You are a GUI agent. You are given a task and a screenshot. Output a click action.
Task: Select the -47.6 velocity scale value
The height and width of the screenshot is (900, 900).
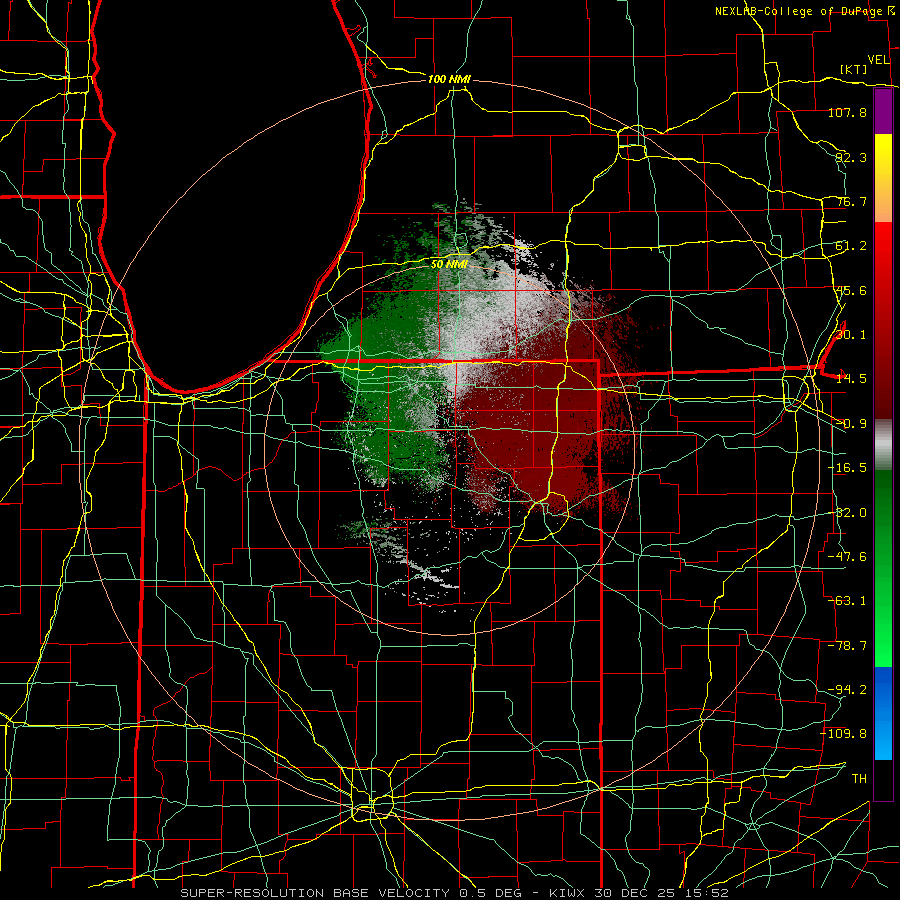pyautogui.click(x=847, y=557)
